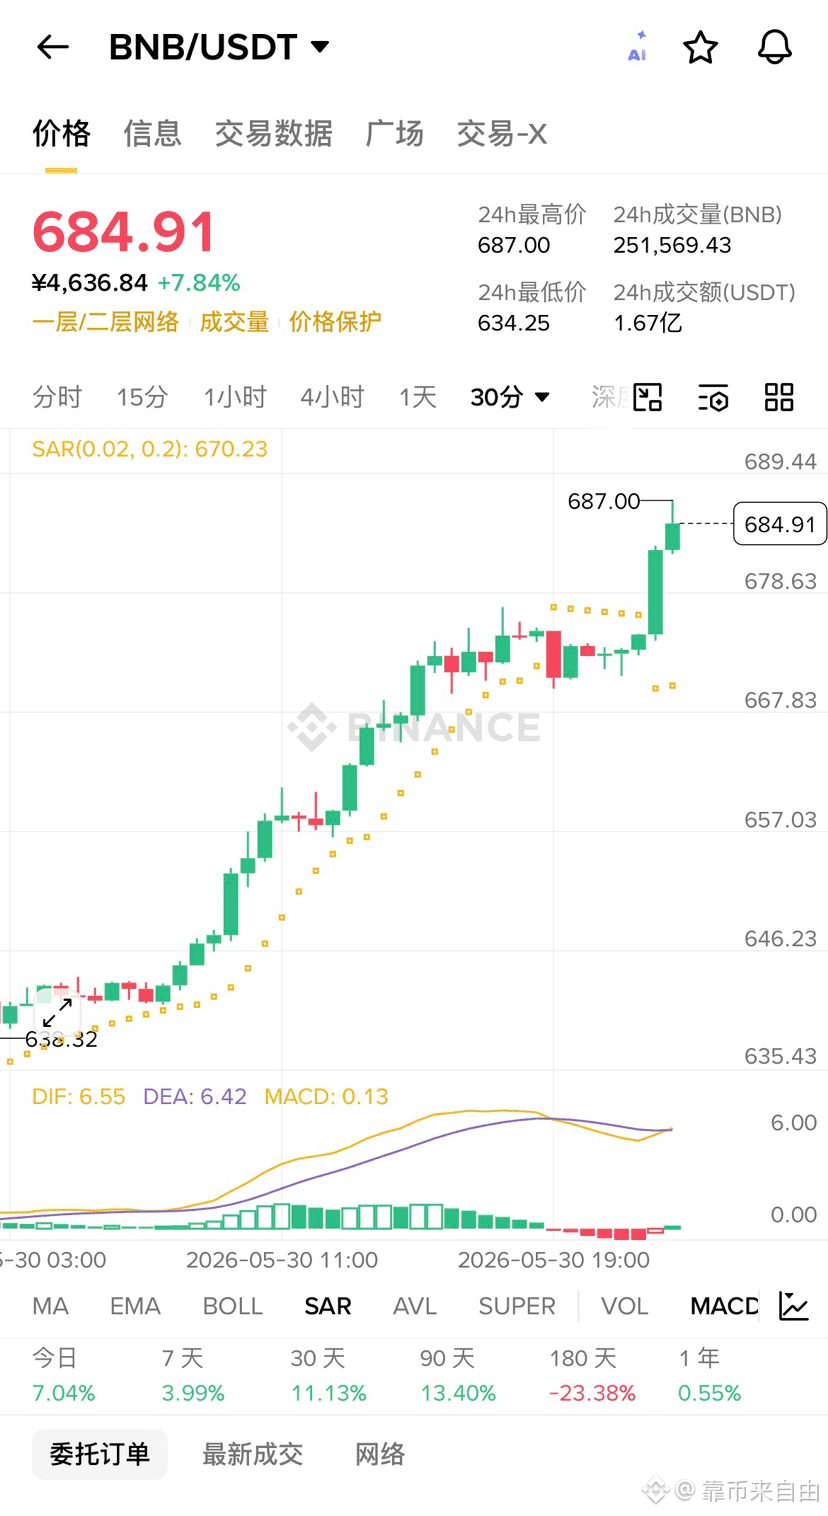Open price alert bell icon
The width and height of the screenshot is (828, 1516).
pos(775,47)
